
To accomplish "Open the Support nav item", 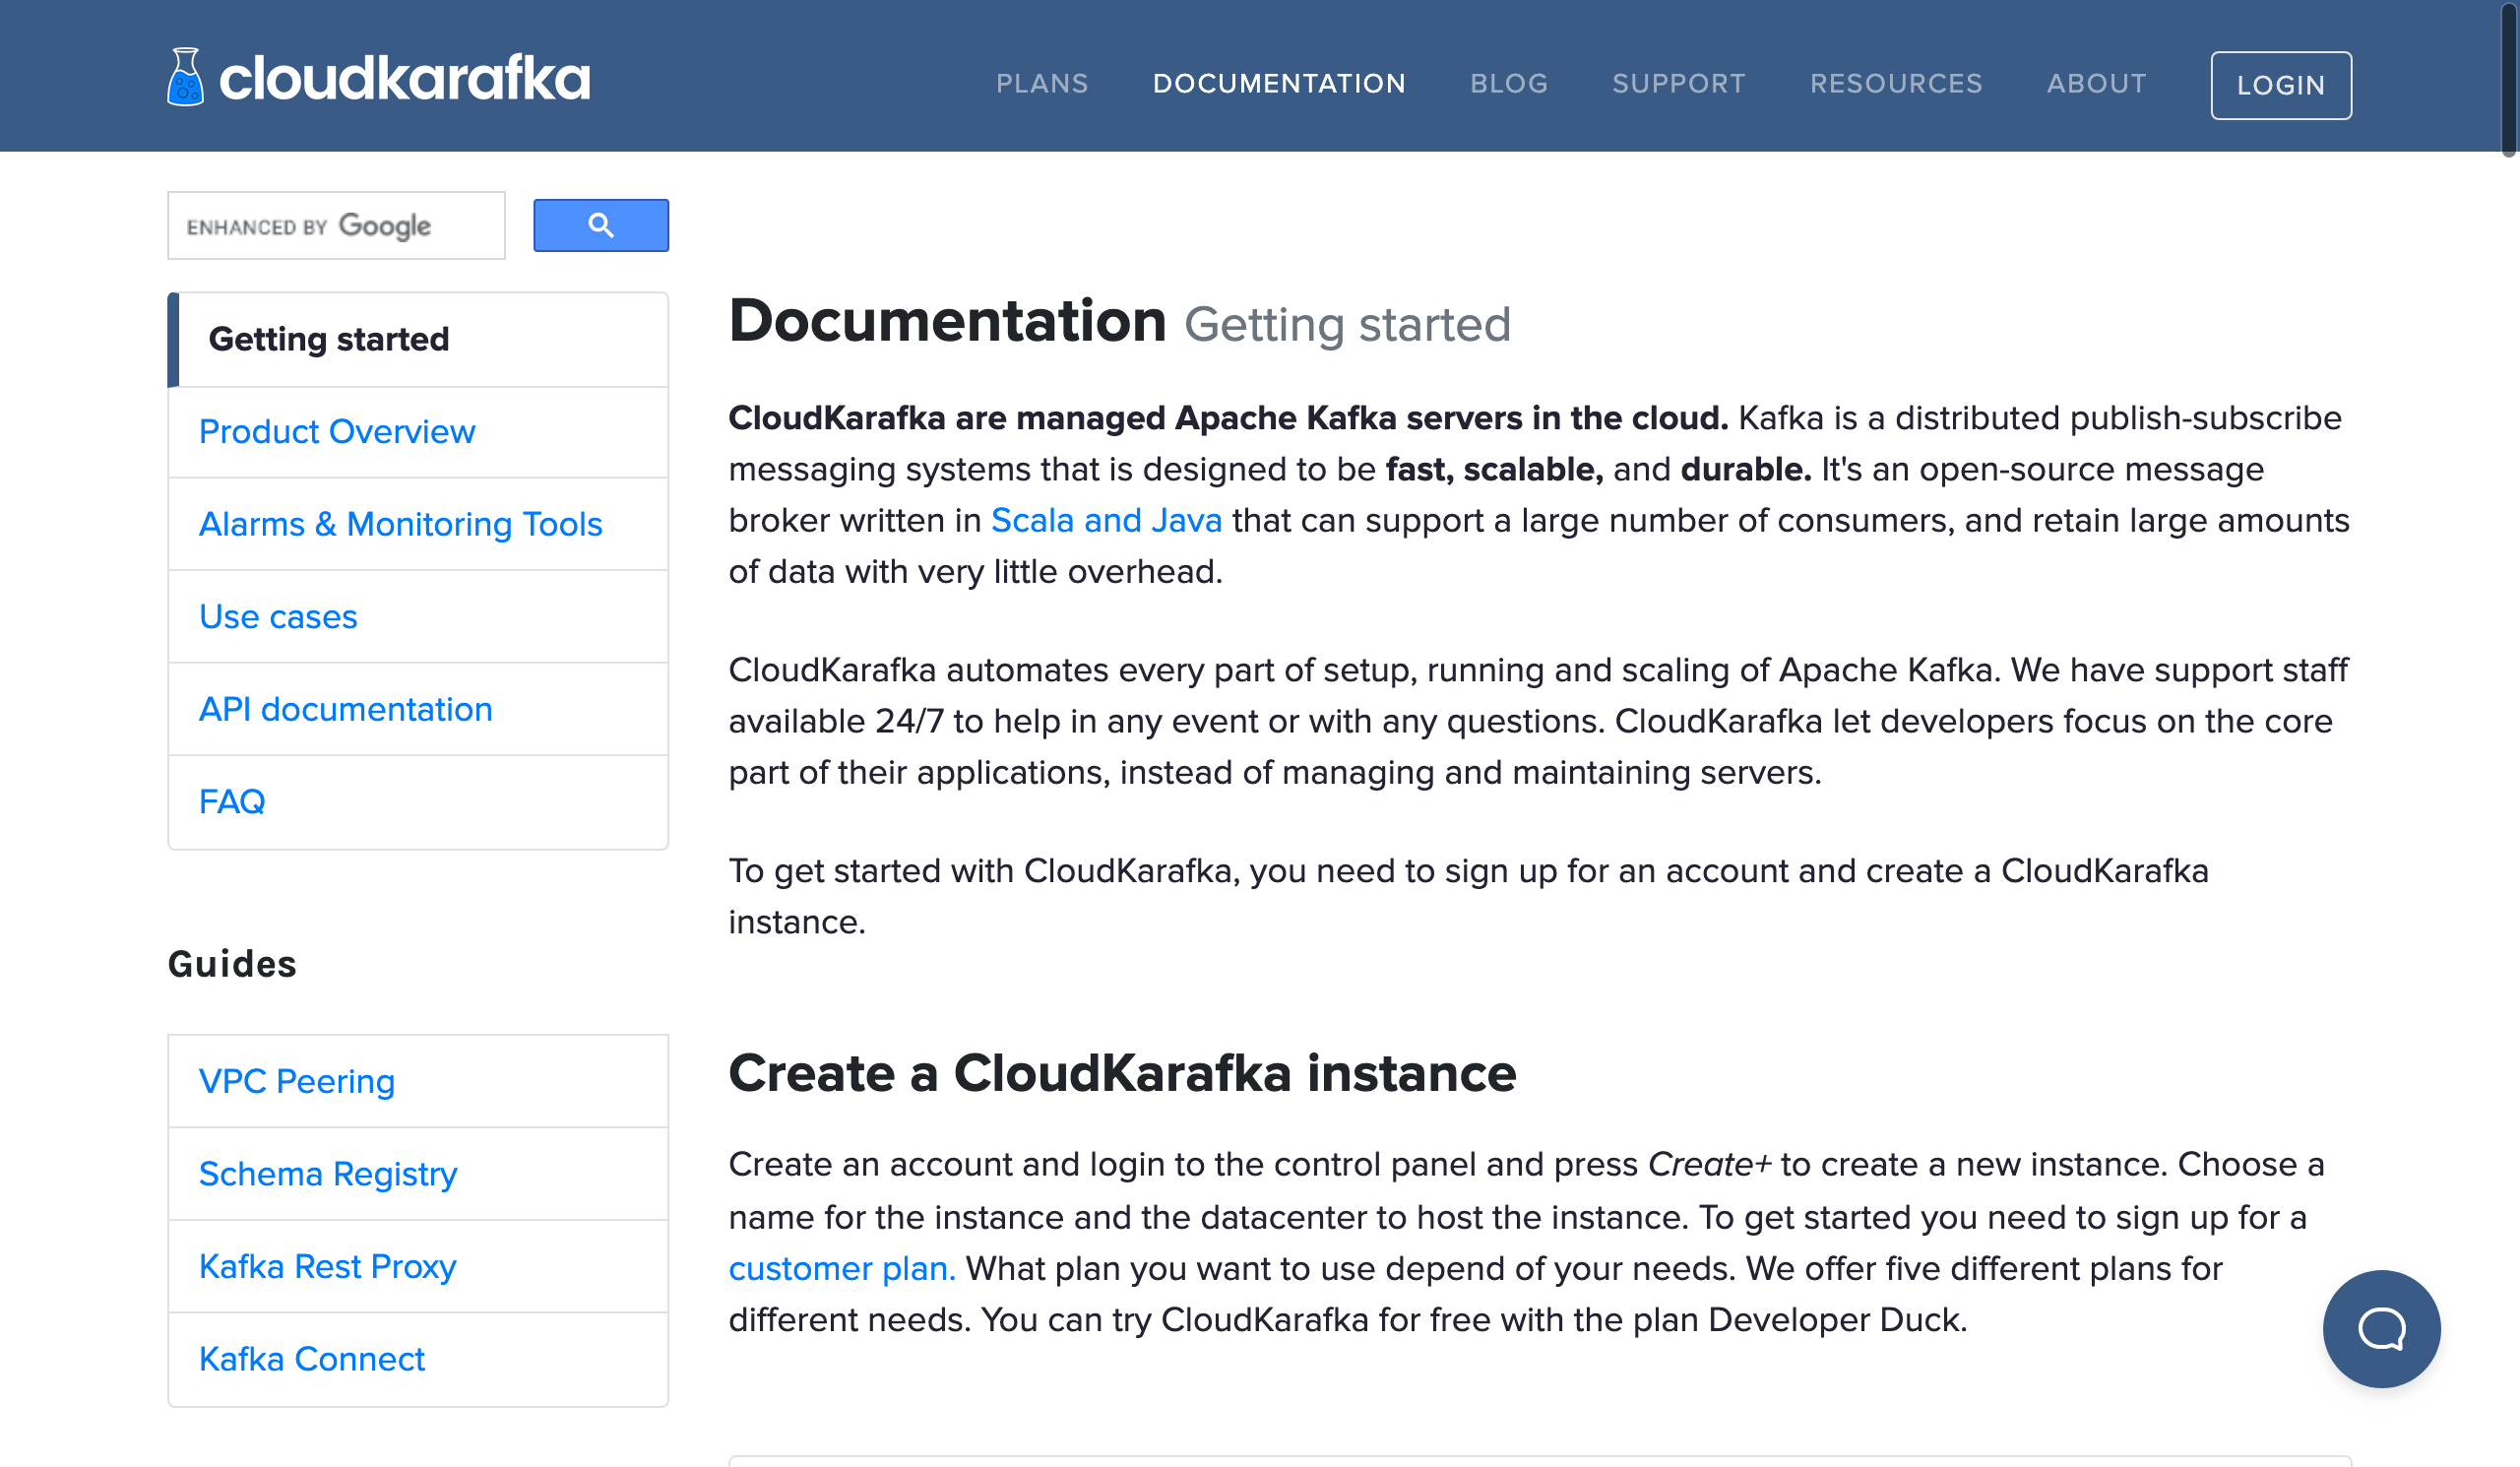I will click(x=1679, y=84).
